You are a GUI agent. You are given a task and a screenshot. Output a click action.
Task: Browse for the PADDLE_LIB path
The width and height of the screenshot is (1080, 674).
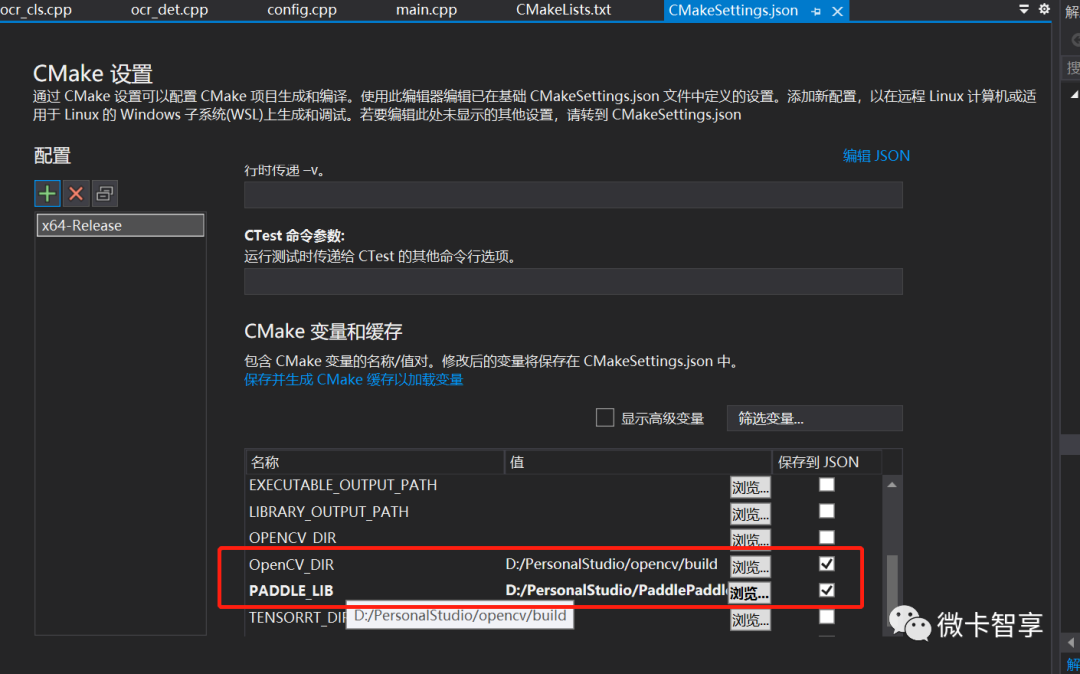[749, 593]
